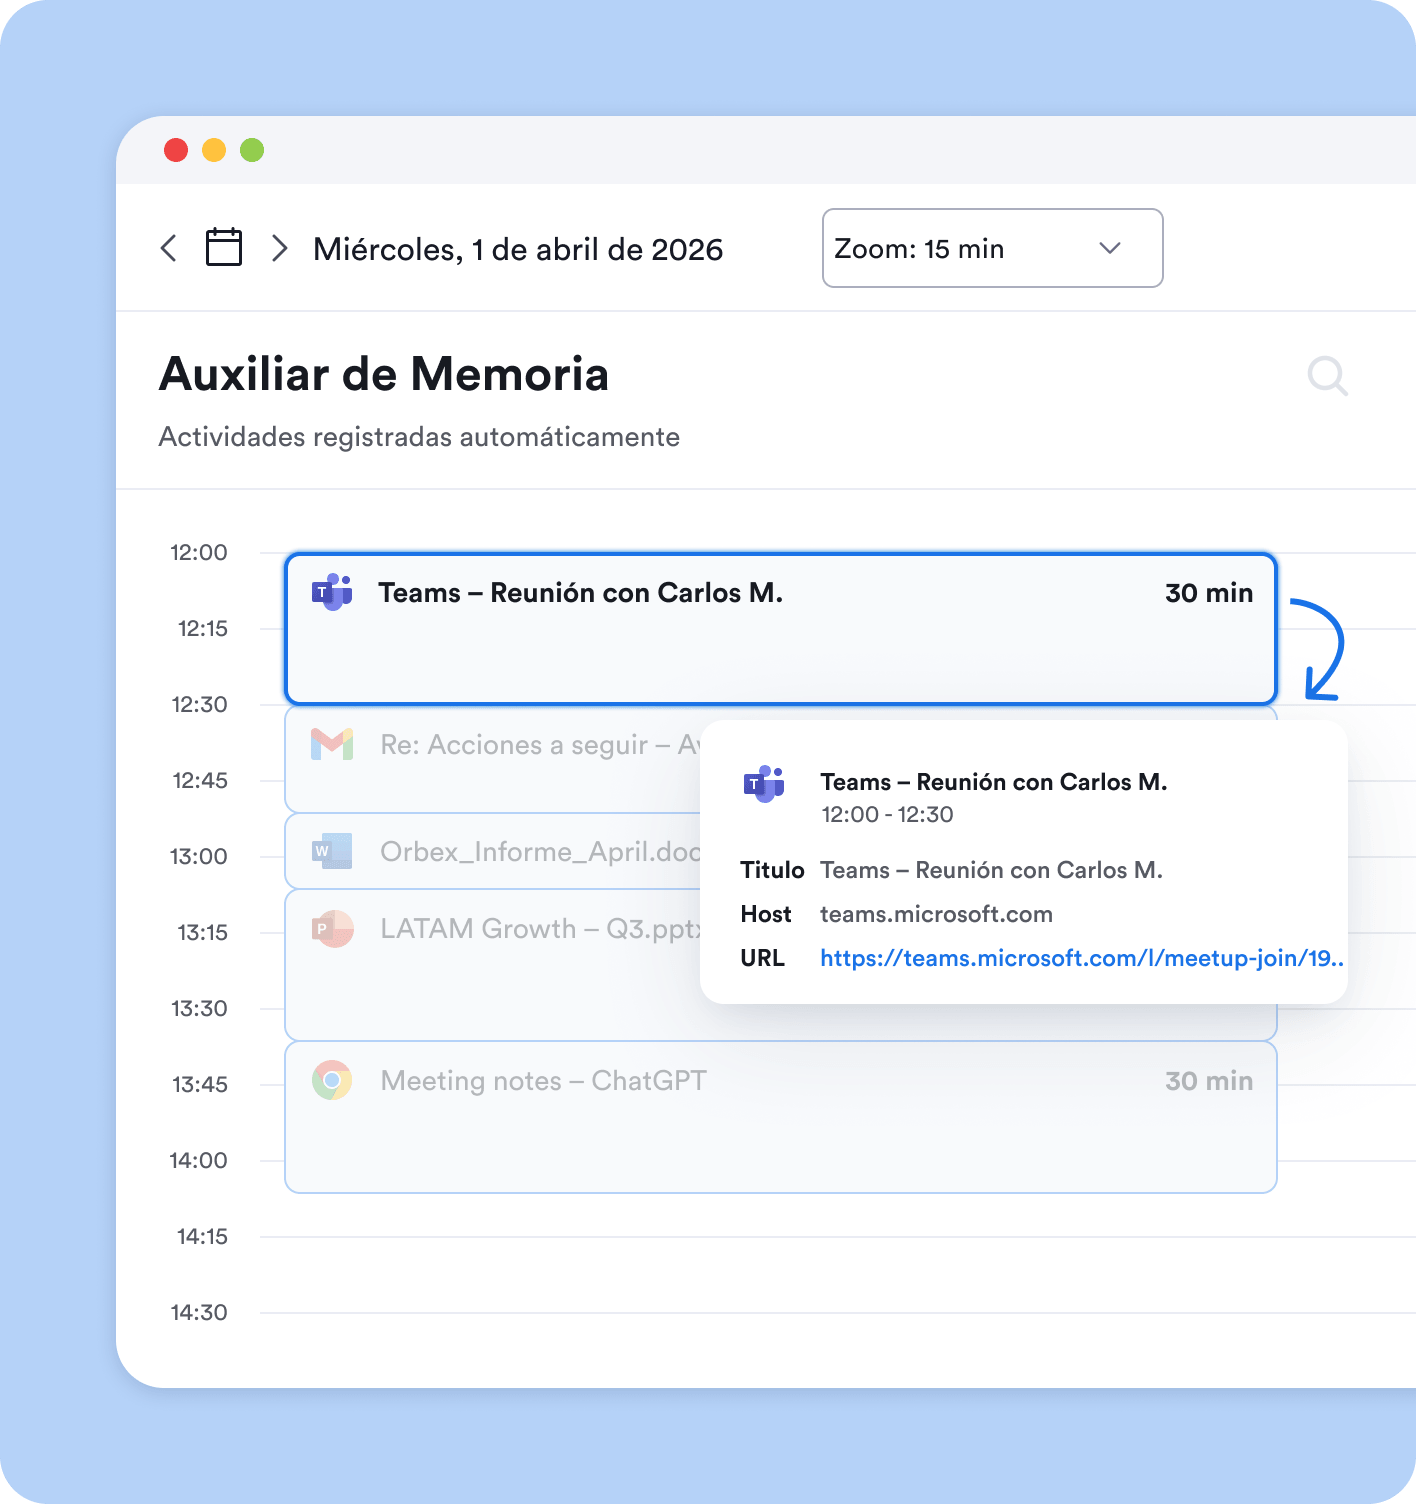Click the Teams icon in the selected entry
The image size is (1416, 1504).
point(332,592)
